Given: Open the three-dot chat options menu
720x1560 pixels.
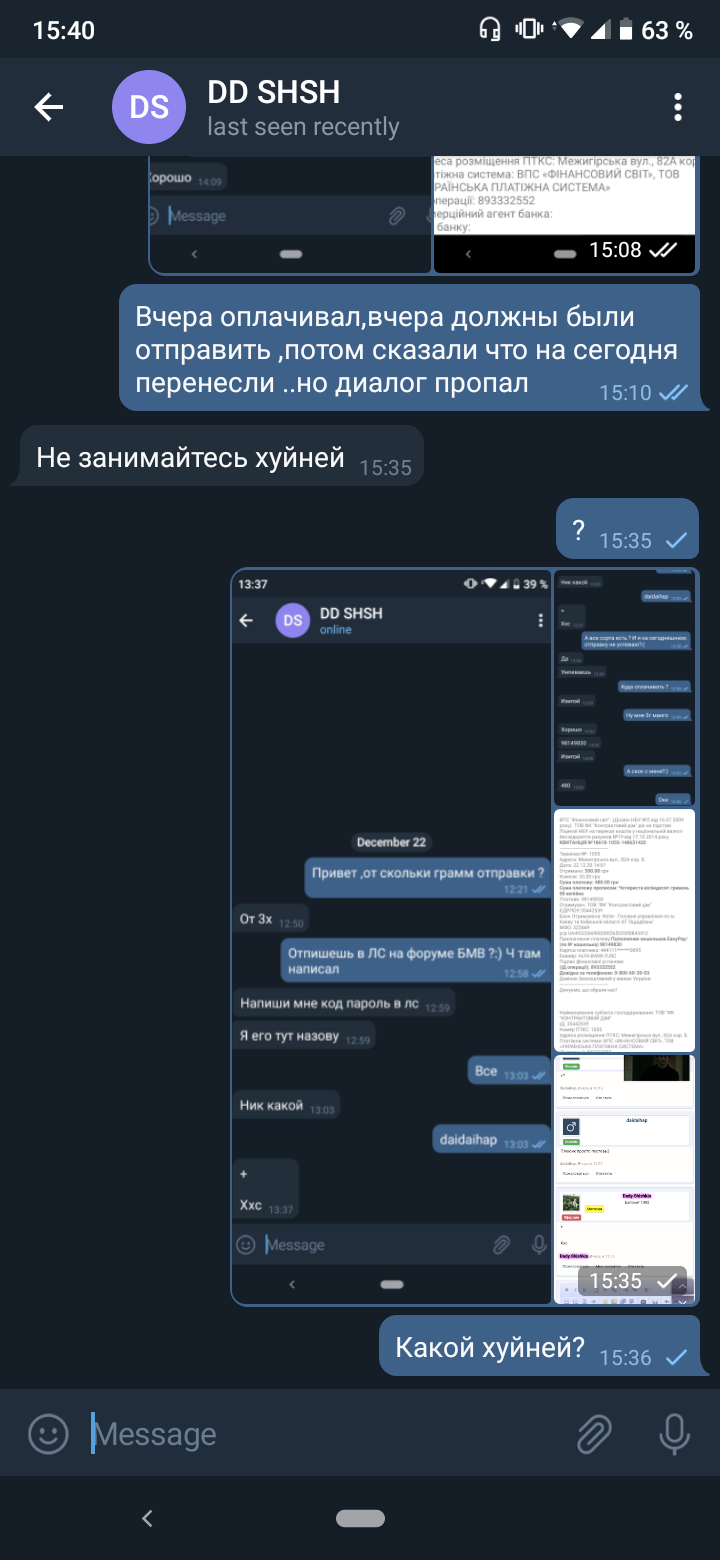Looking at the screenshot, I should (678, 107).
